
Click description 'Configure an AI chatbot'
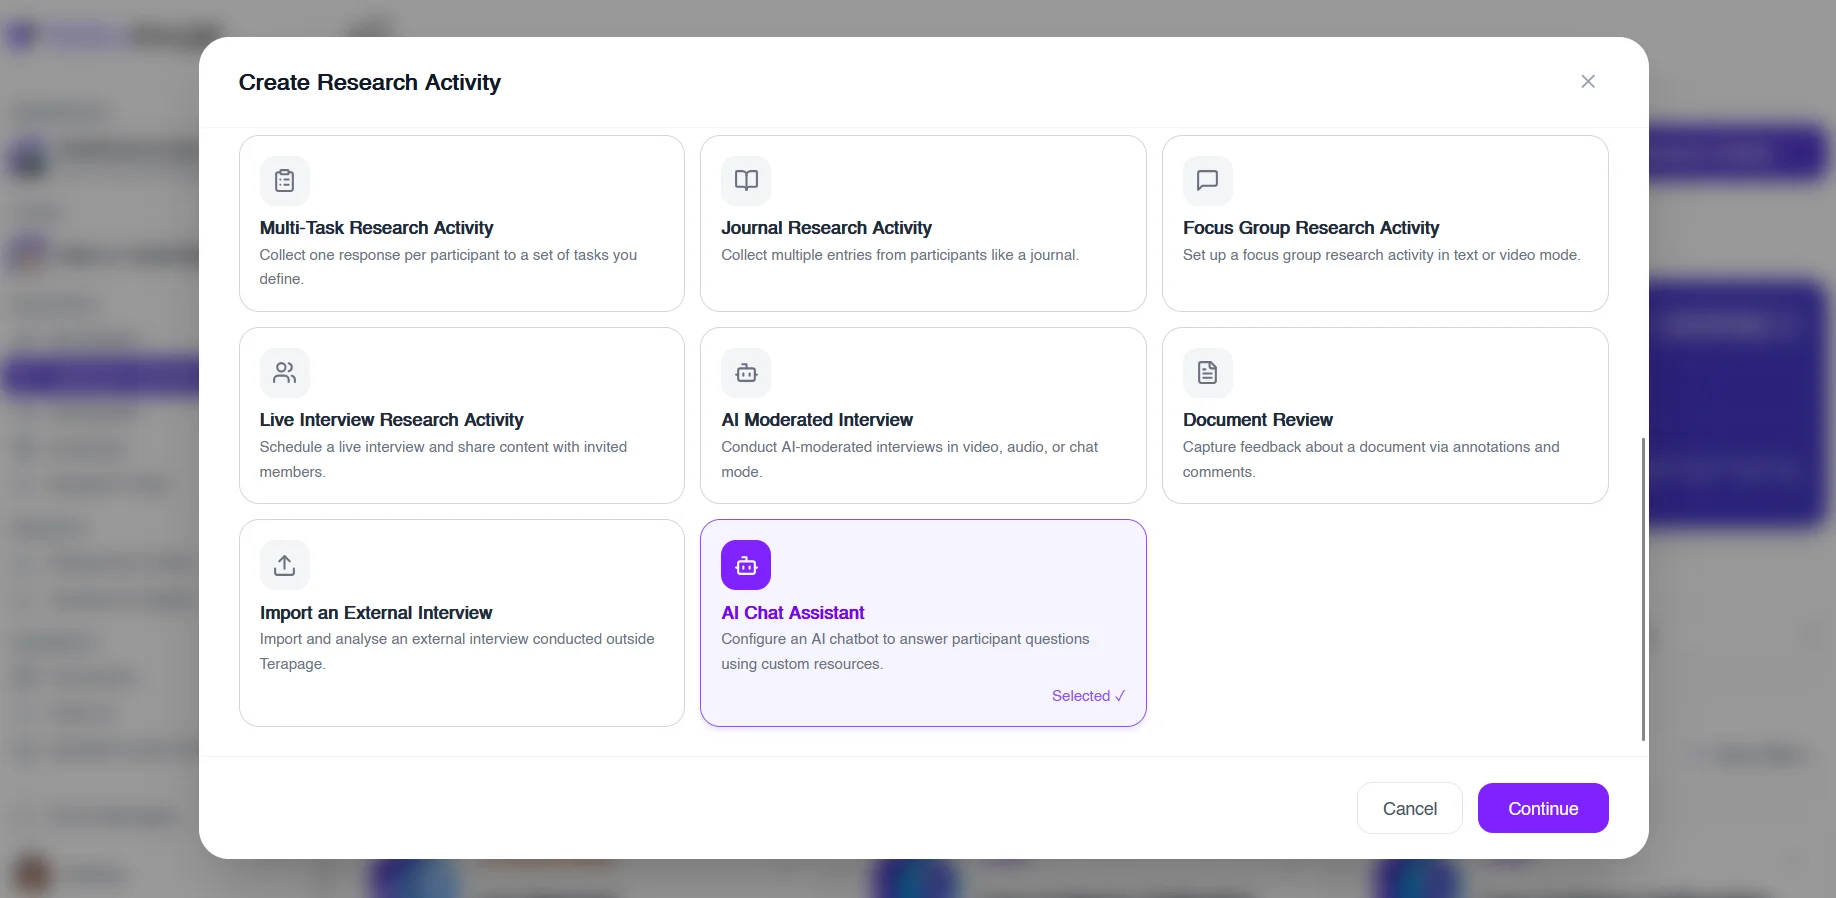point(905,651)
